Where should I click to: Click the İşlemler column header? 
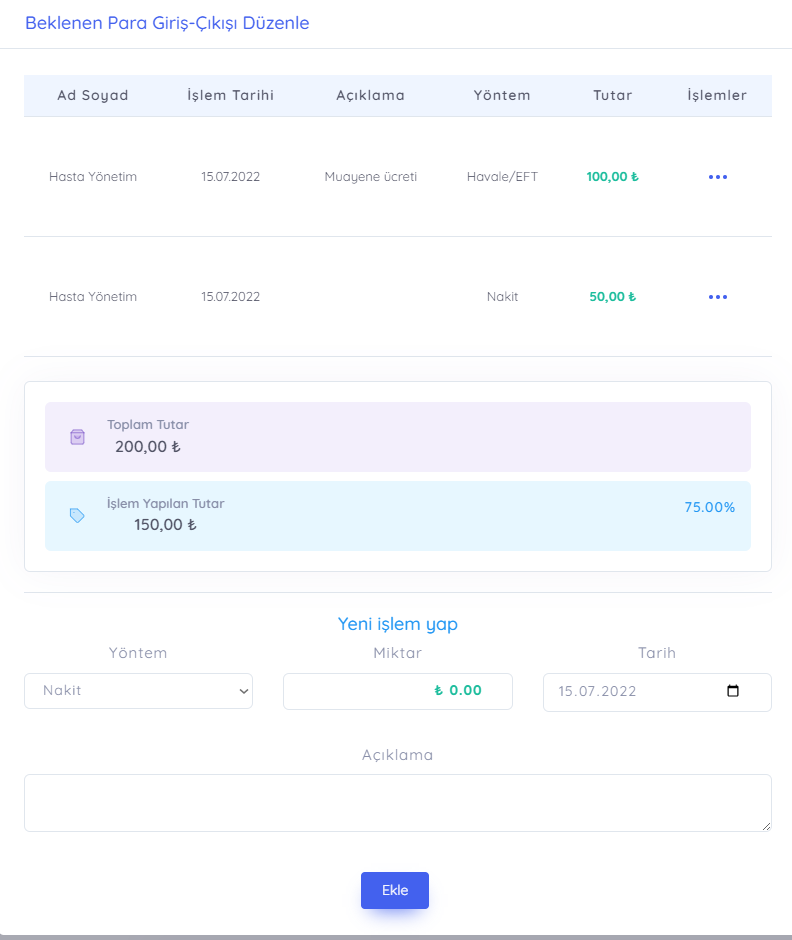point(717,96)
